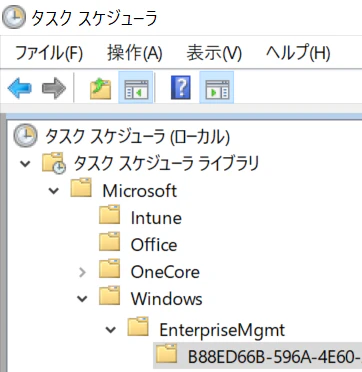
Task: Collapse the Windows tree node
Action: pos(82,299)
